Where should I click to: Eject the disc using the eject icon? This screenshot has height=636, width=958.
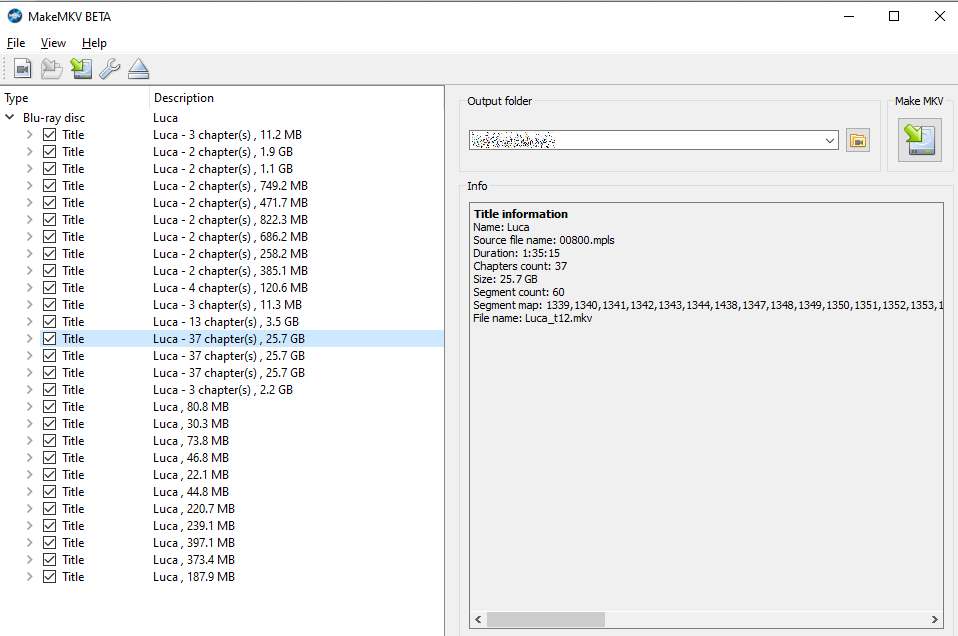pos(139,69)
